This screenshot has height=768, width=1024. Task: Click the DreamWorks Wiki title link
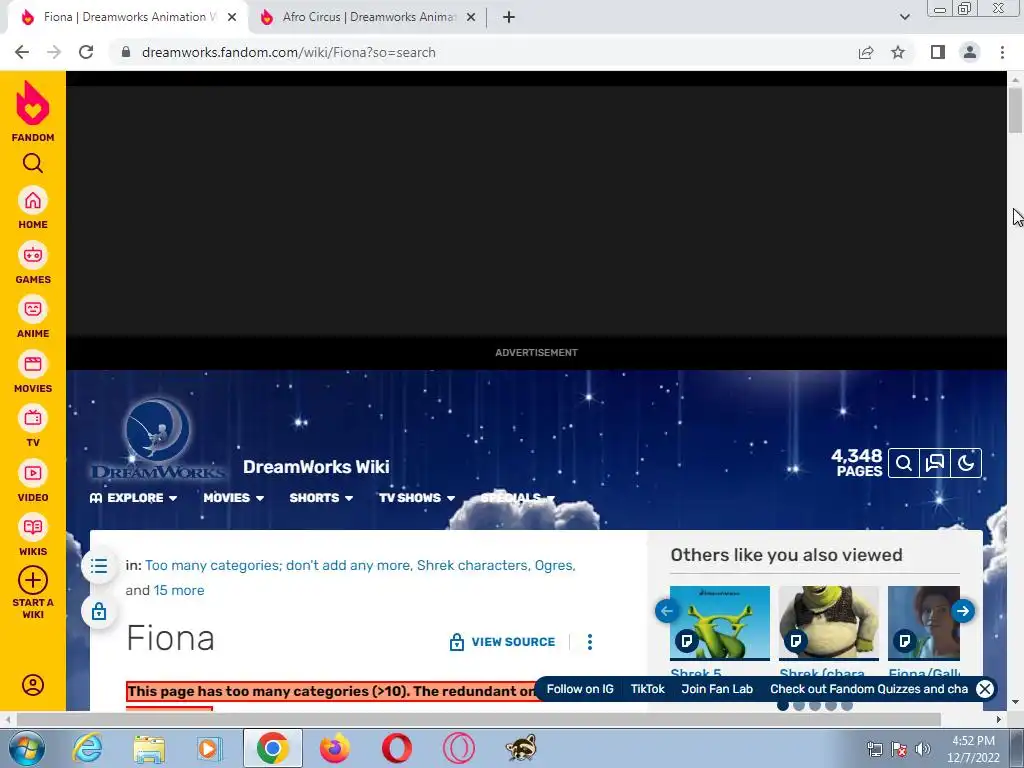tap(316, 467)
